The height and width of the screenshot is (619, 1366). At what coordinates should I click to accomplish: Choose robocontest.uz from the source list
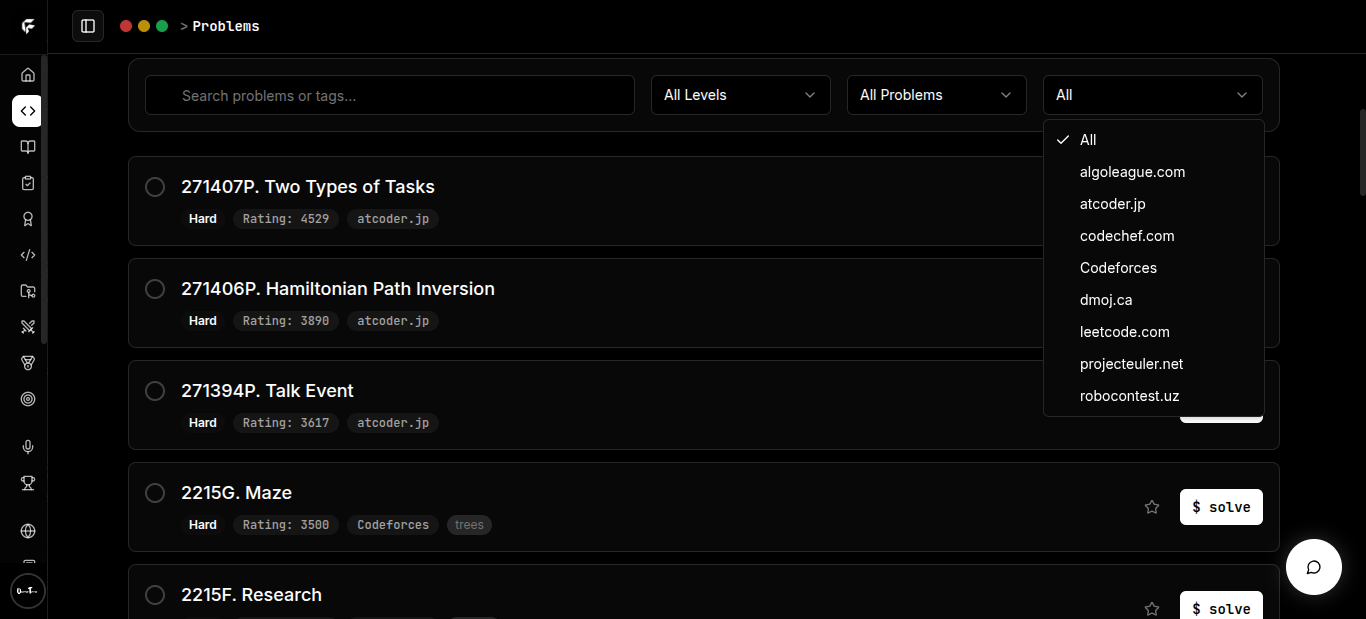tap(1154, 396)
